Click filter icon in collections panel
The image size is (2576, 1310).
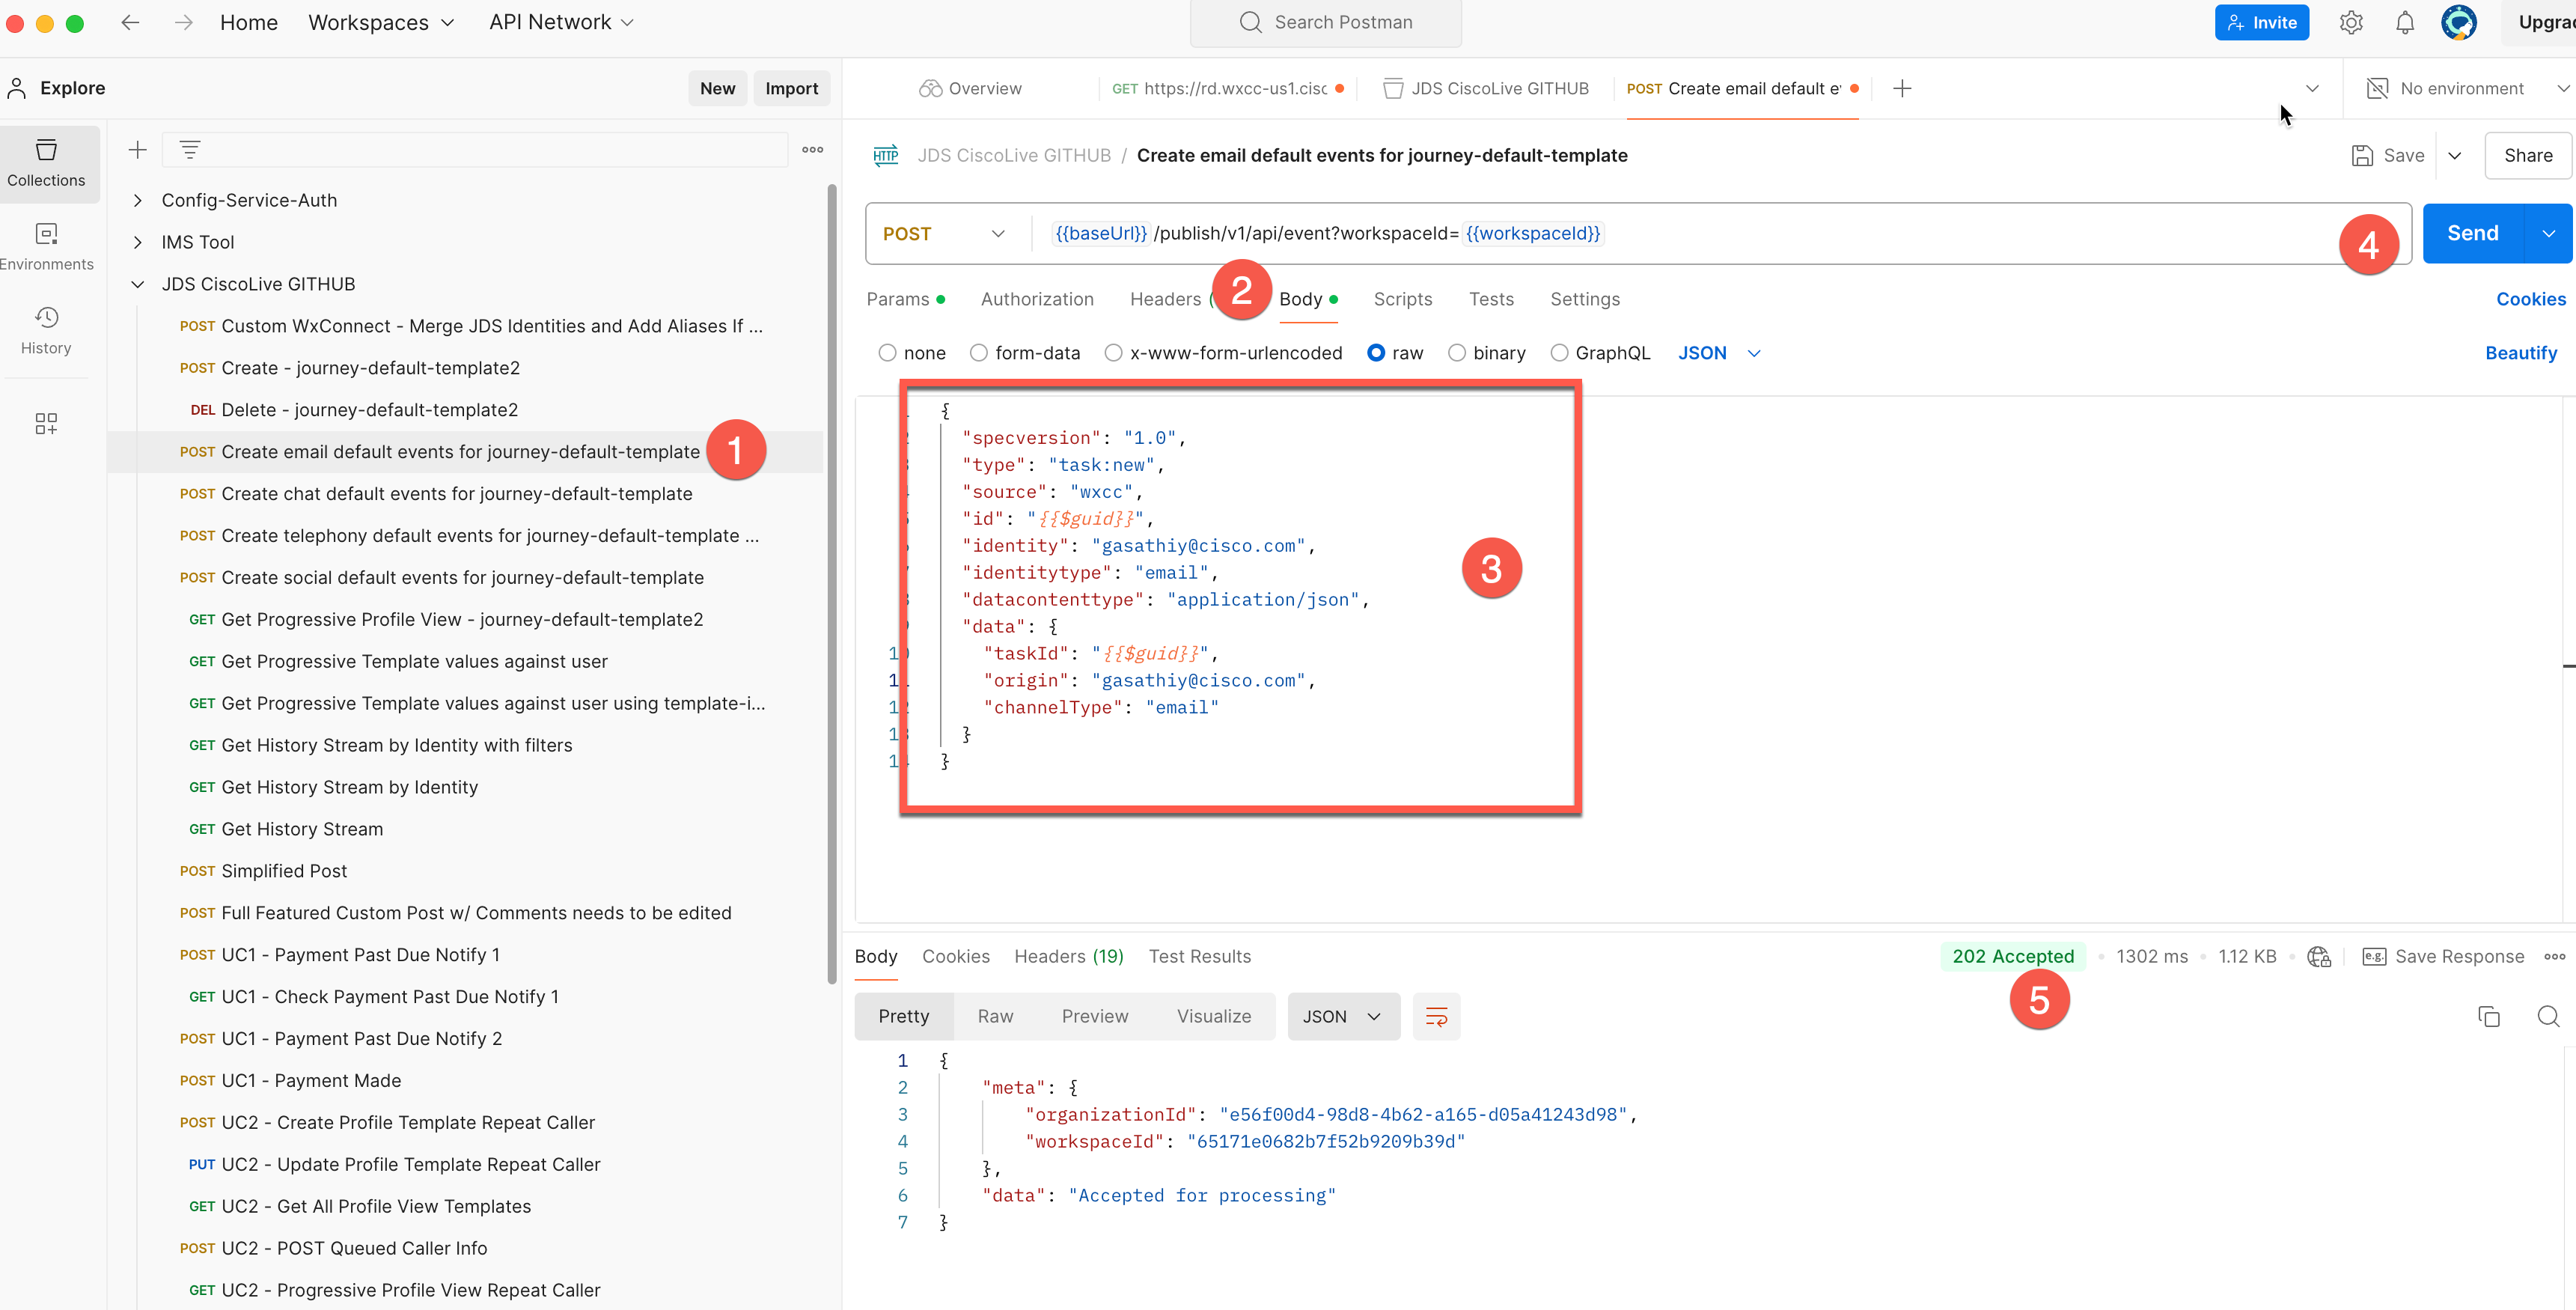(x=189, y=150)
